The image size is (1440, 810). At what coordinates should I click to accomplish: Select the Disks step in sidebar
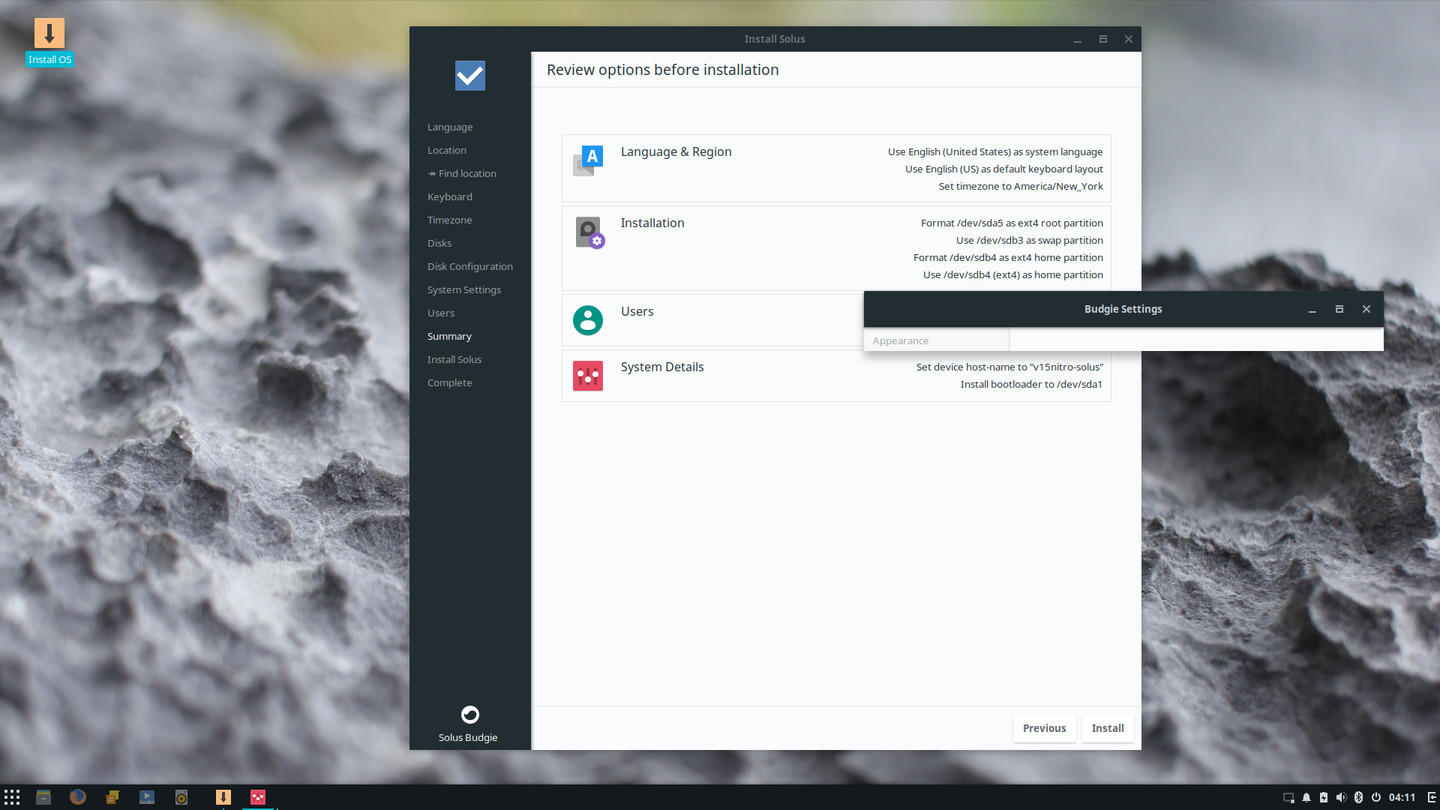[440, 243]
